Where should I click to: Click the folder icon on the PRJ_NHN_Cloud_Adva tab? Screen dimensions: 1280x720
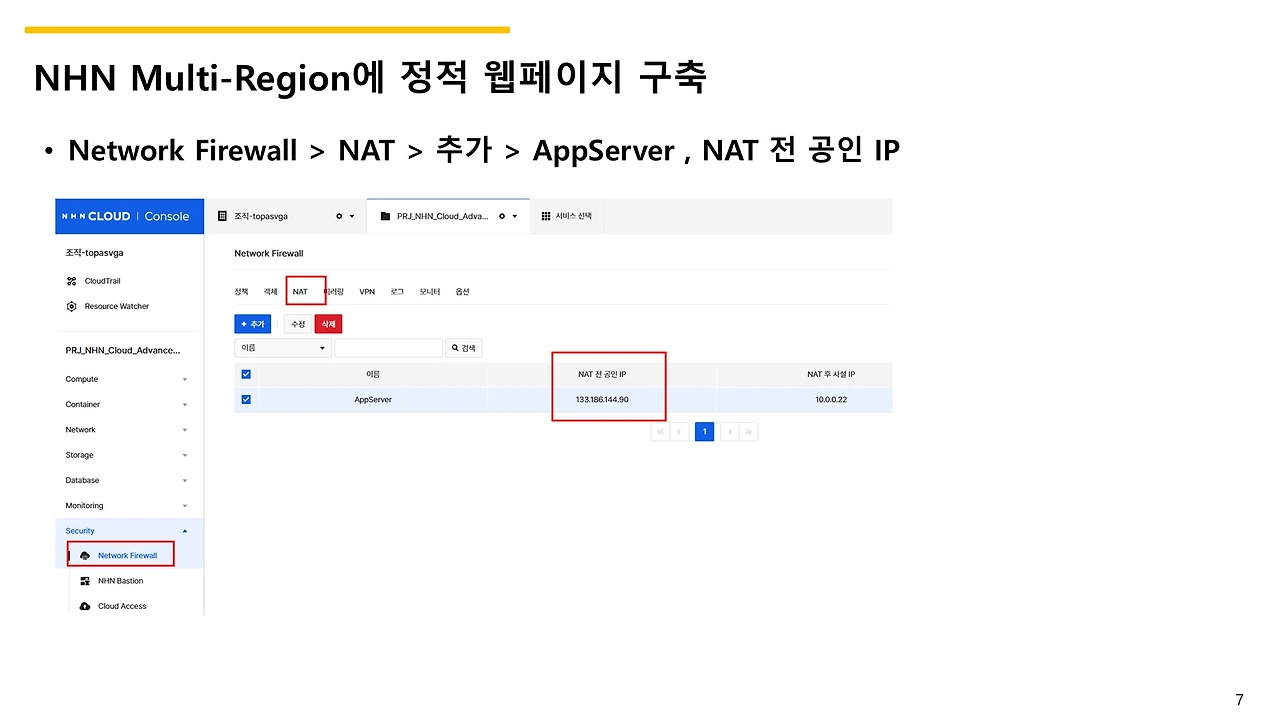coord(385,216)
